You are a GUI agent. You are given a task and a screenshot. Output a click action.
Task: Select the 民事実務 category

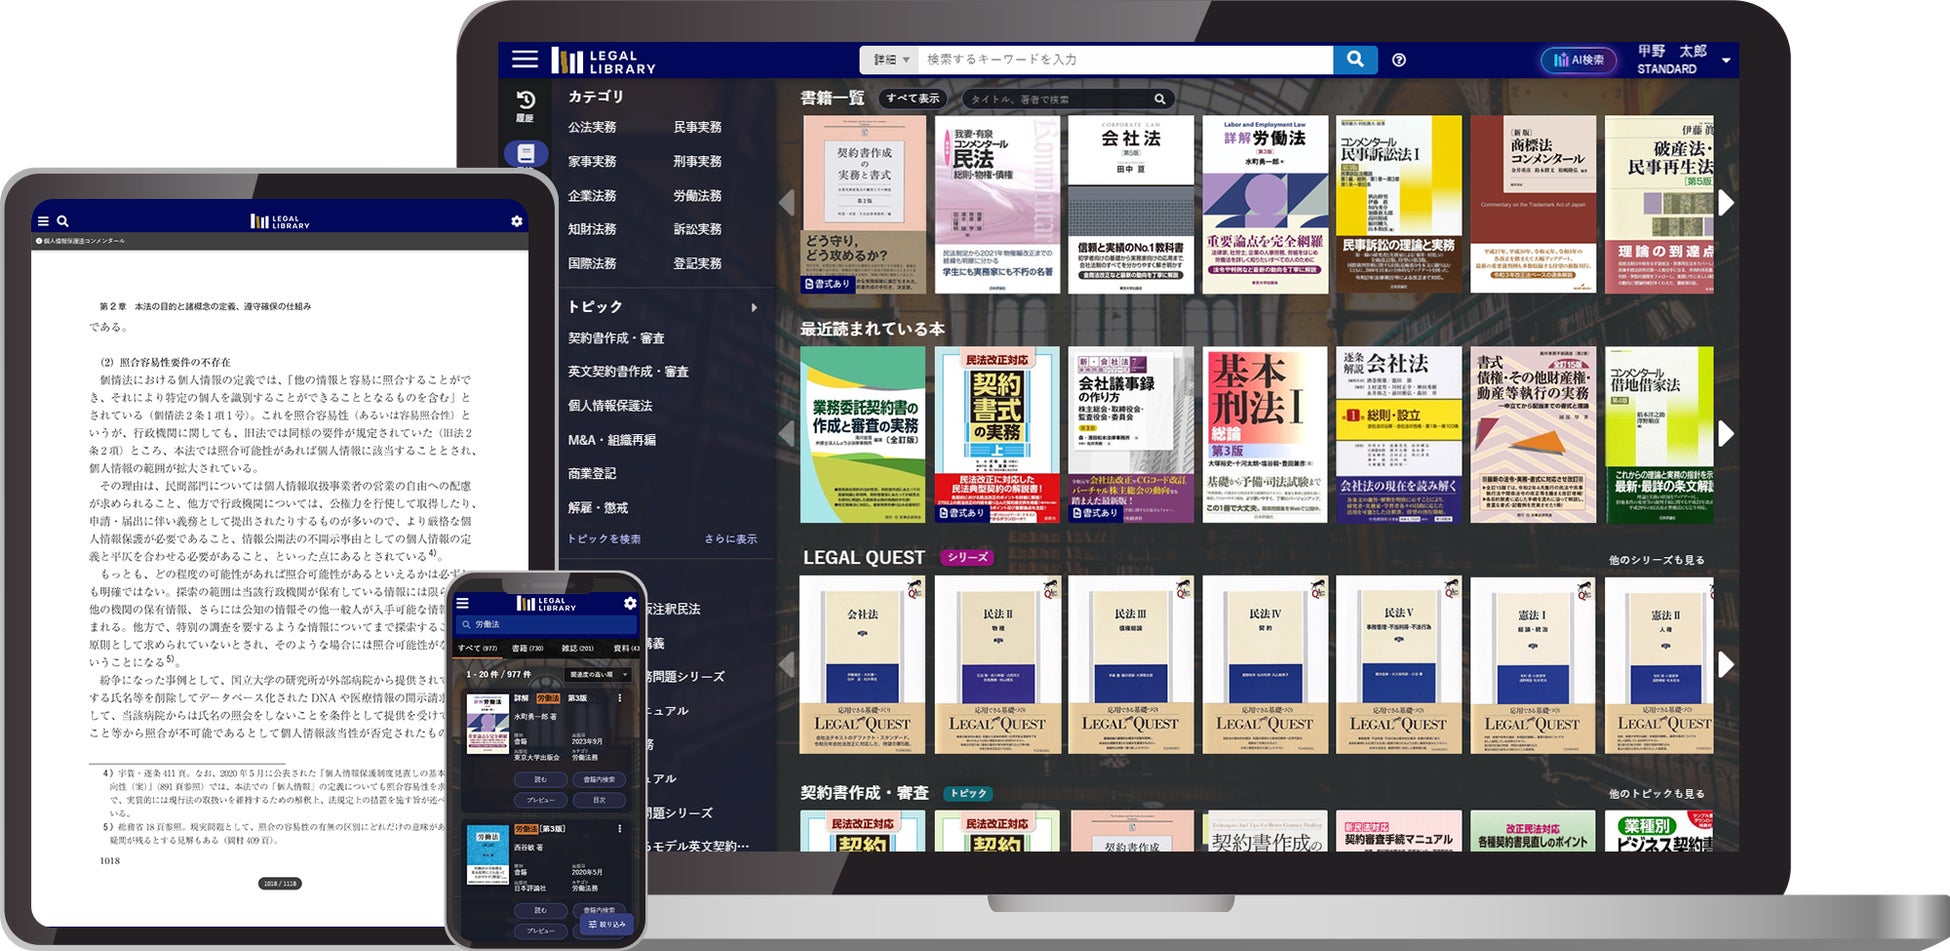(698, 128)
